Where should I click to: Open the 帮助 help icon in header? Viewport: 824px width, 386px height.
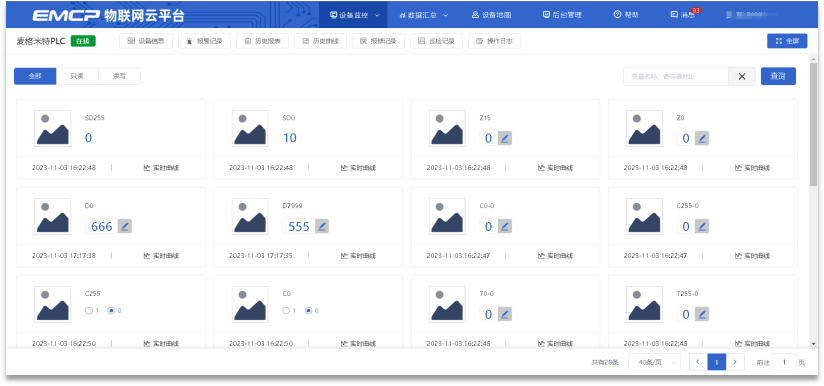[626, 15]
